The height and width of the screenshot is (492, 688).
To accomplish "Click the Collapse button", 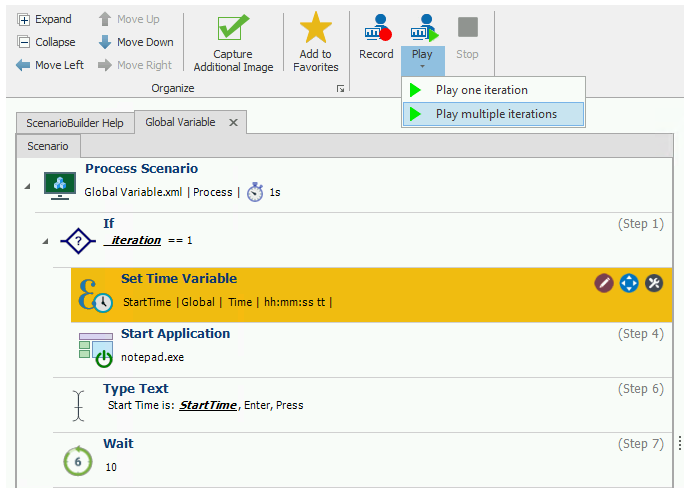I will pyautogui.click(x=46, y=42).
